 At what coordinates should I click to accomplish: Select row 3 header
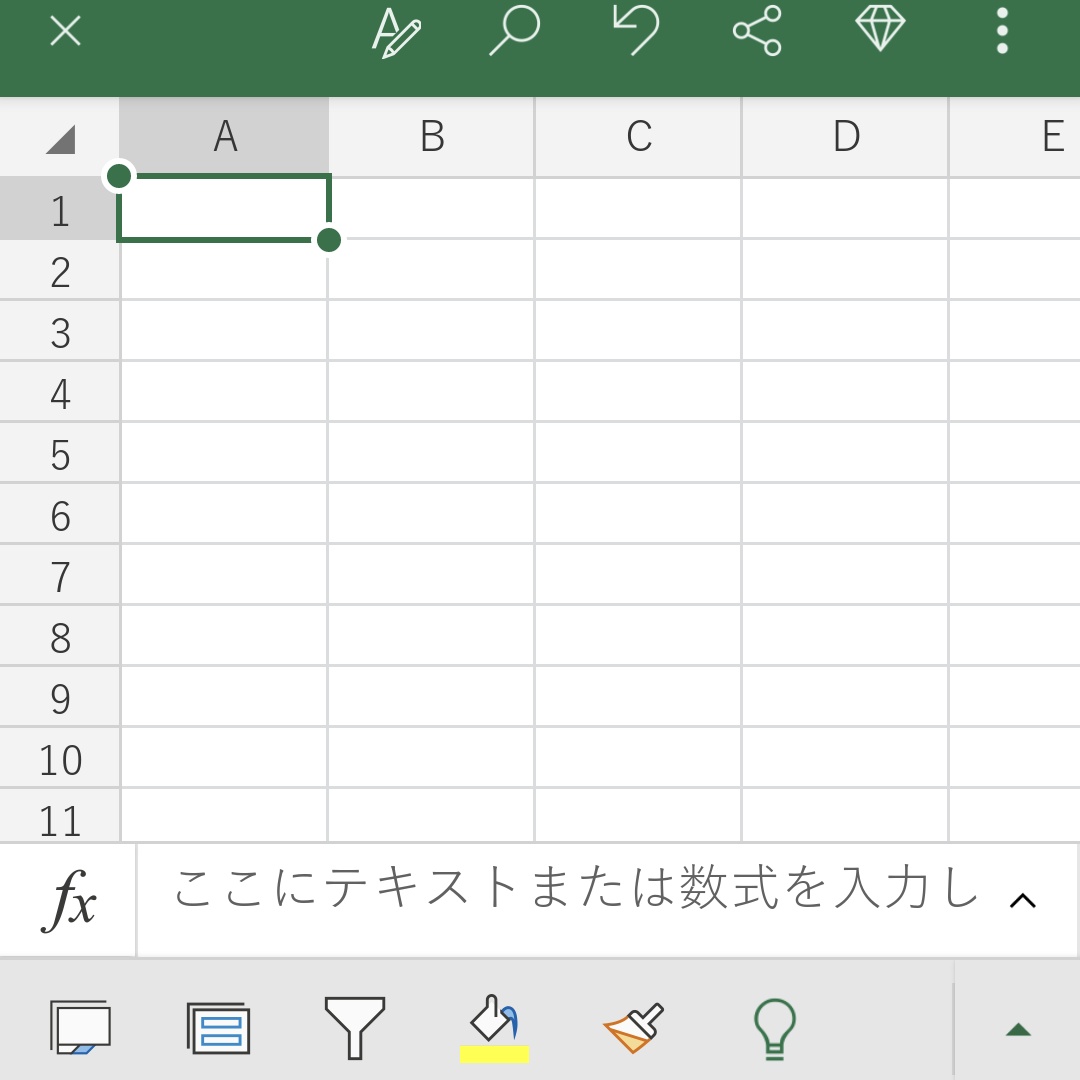pyautogui.click(x=59, y=331)
